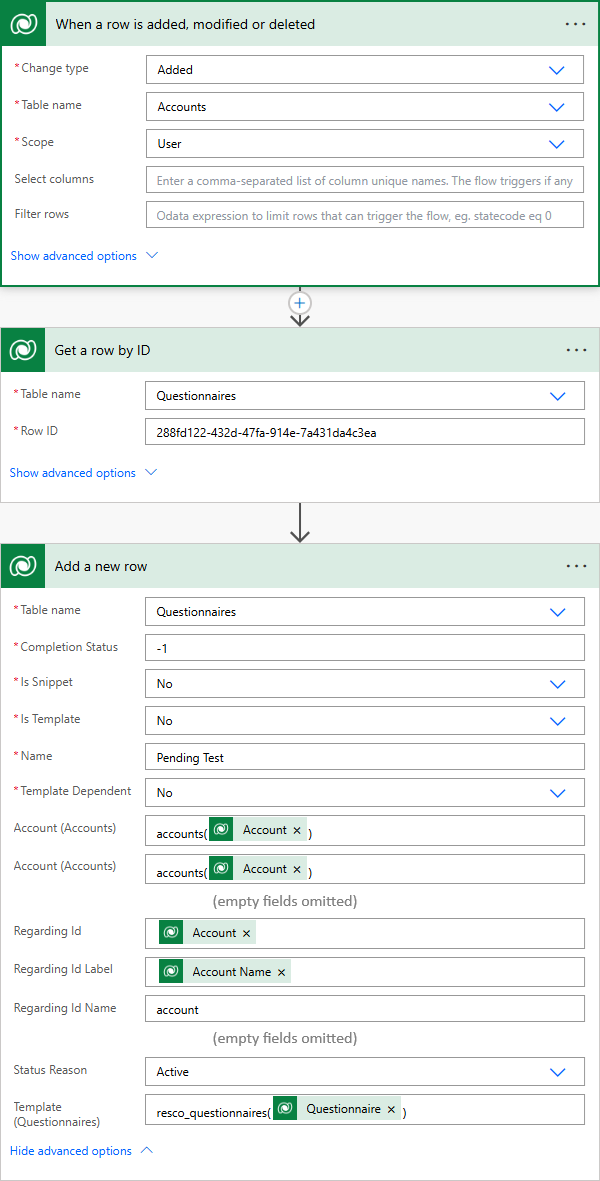Click Regarding Id Name field showing account
Viewport: 600px width, 1181px height.
click(x=365, y=1009)
